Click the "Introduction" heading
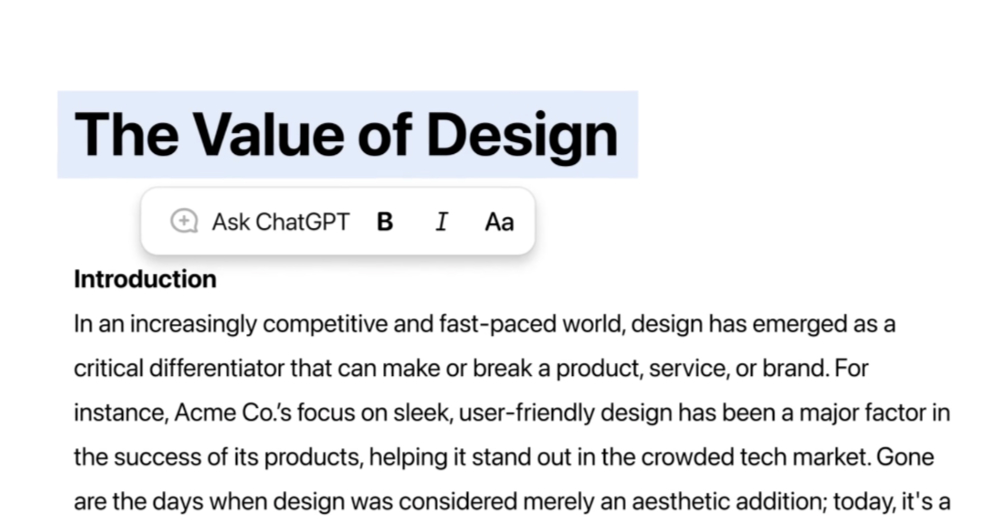Viewport: 1000px width, 526px height. (145, 279)
